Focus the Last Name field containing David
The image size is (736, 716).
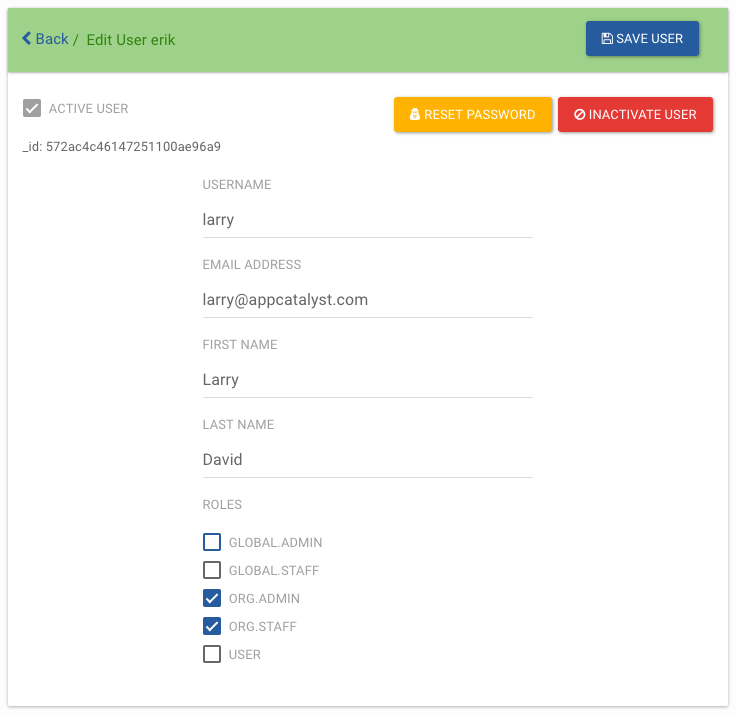point(368,459)
